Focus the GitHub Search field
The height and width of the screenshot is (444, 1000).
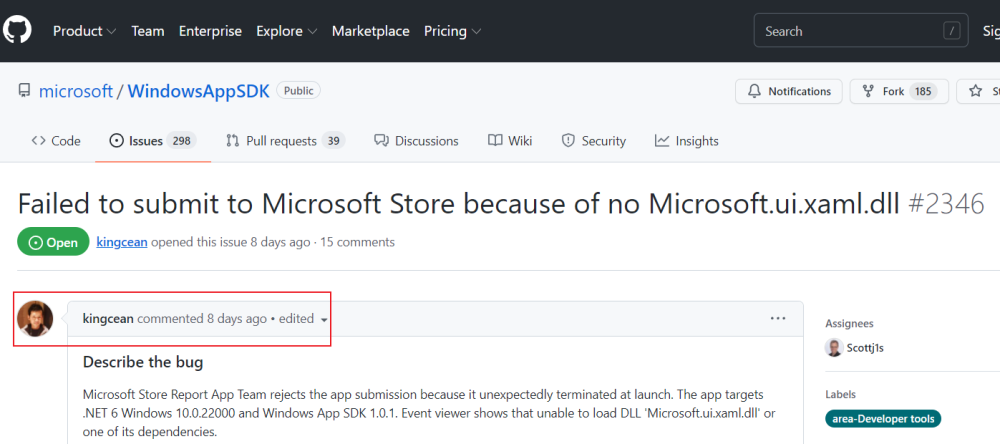coord(850,31)
